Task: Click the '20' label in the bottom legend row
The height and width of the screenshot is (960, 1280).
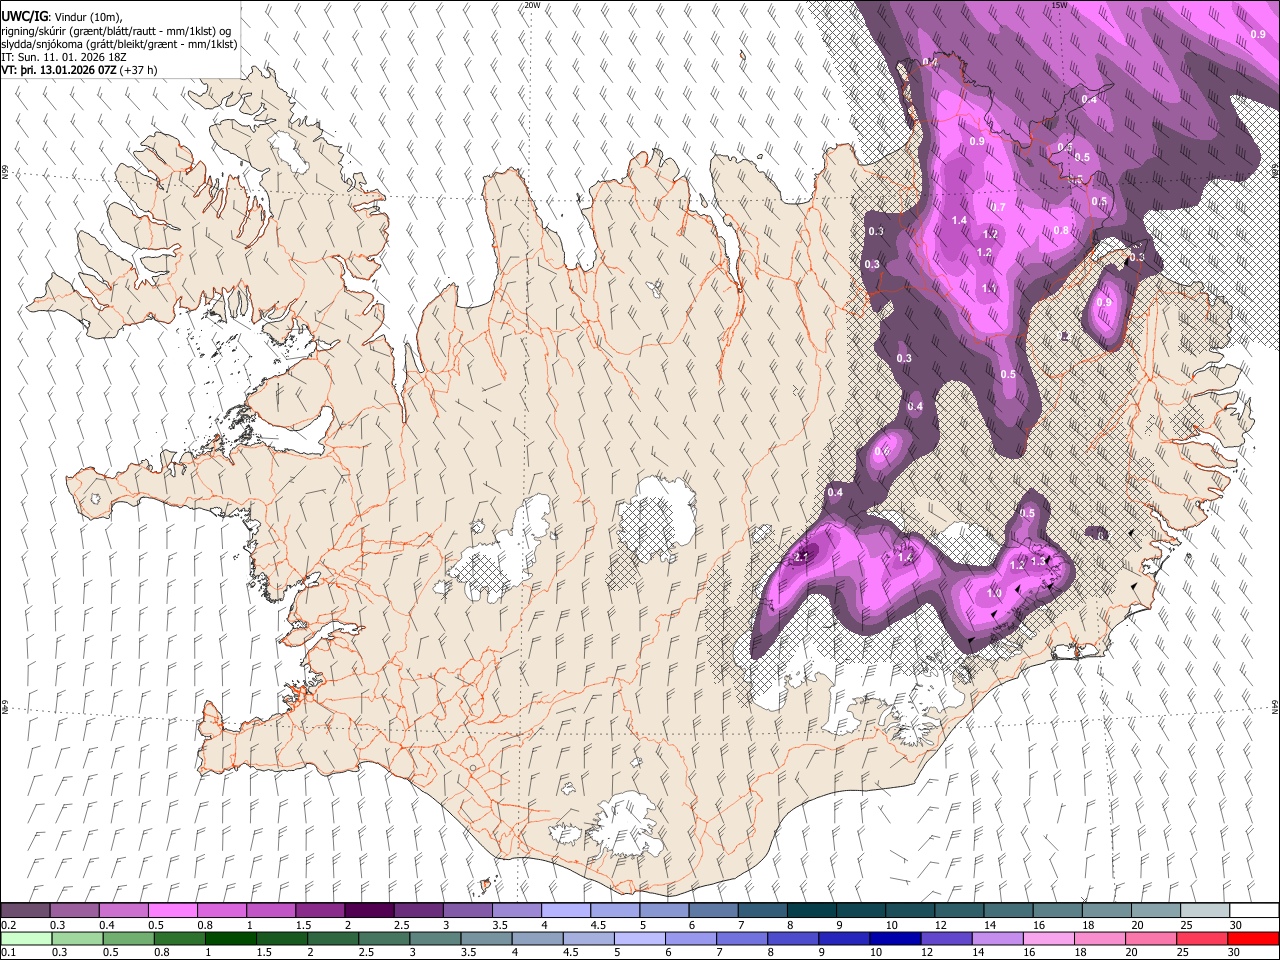Action: tap(1132, 952)
